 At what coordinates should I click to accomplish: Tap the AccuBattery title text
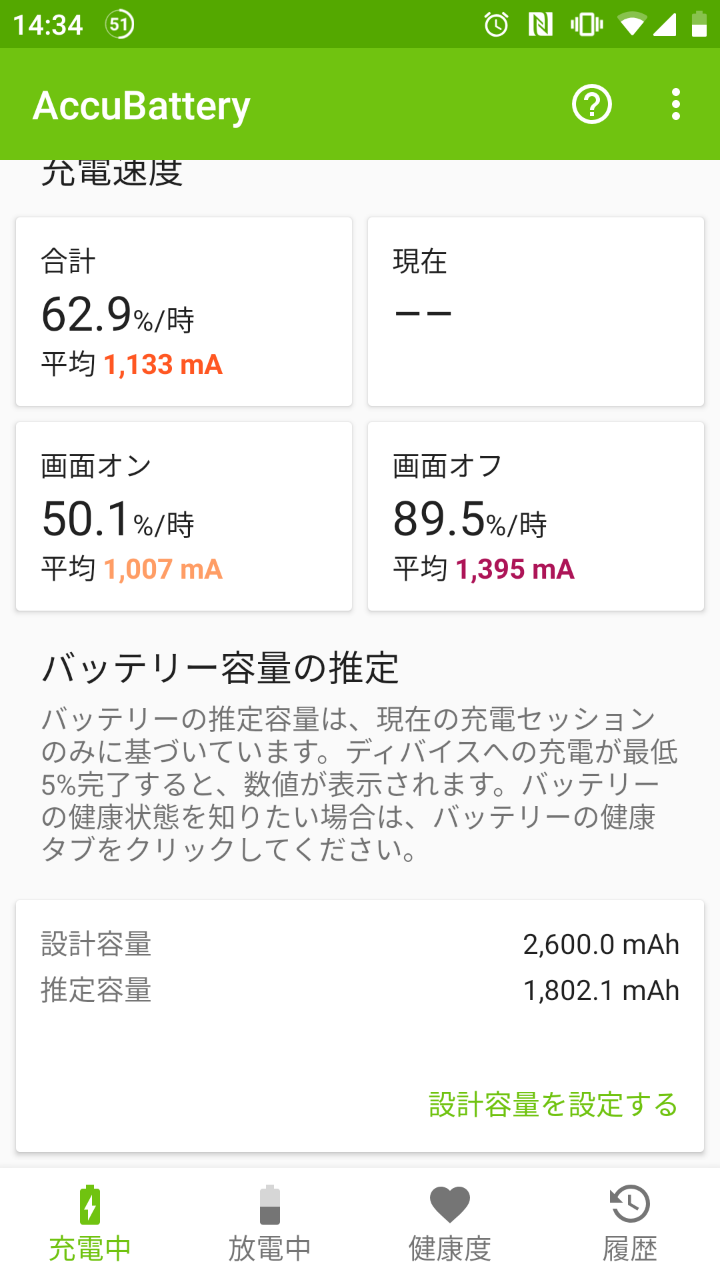tap(142, 105)
